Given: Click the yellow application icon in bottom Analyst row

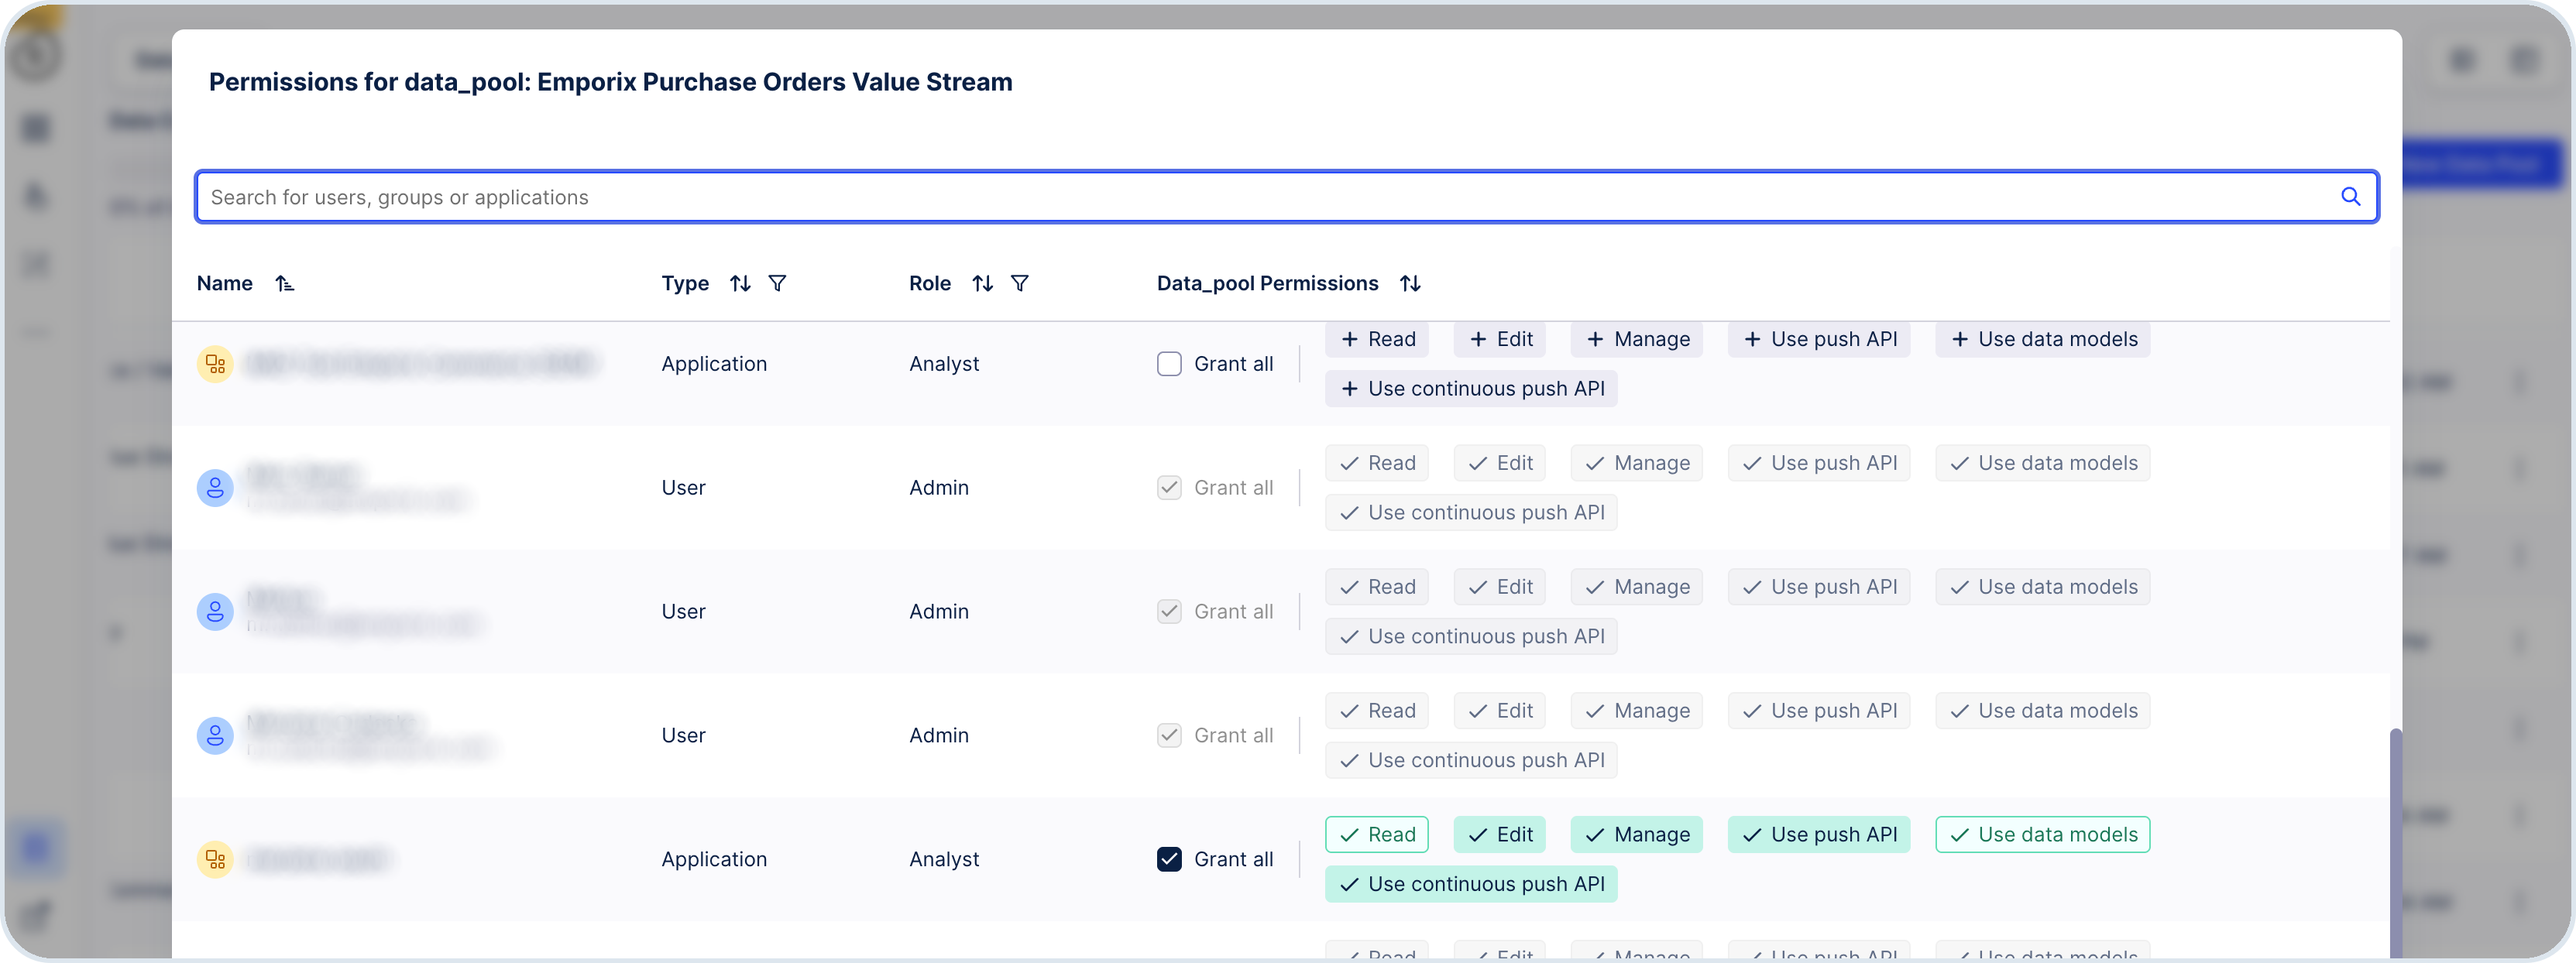Looking at the screenshot, I should pos(215,859).
